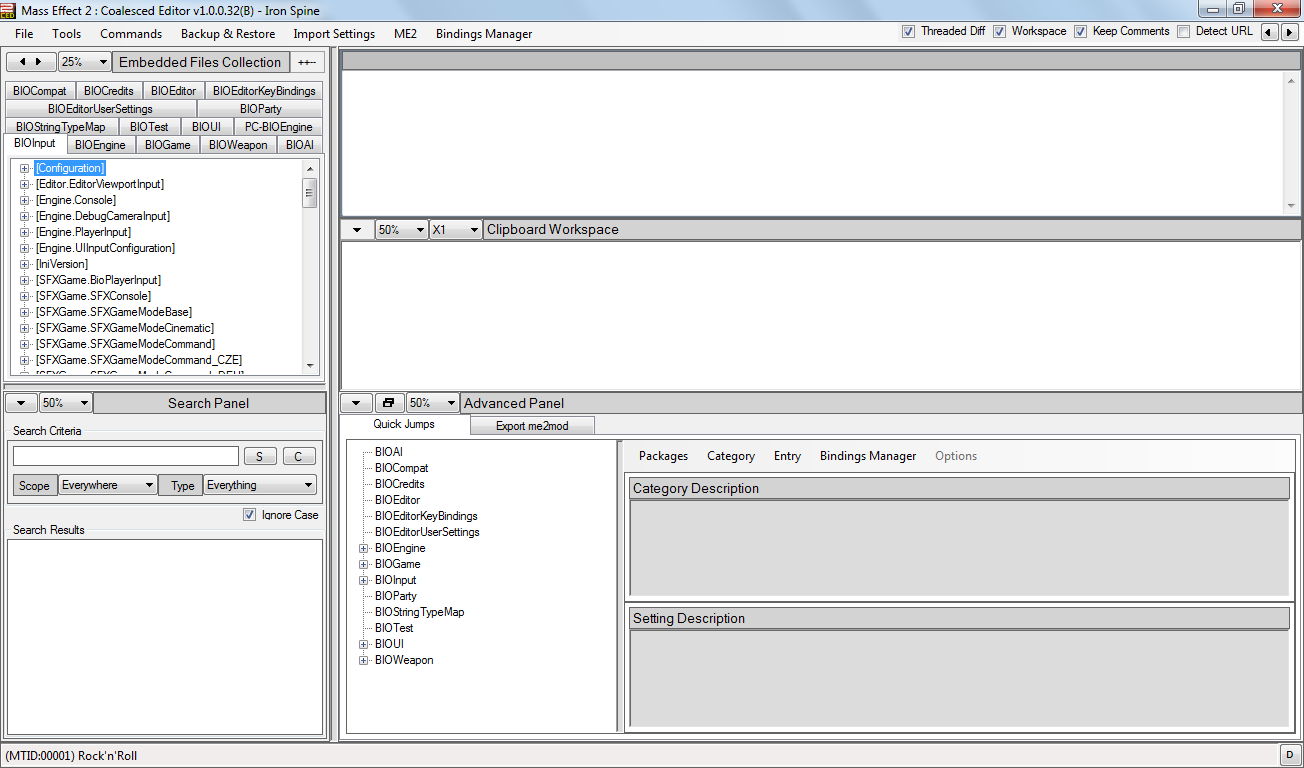Select [Engine.PlayerInput] in the tree

tap(83, 232)
